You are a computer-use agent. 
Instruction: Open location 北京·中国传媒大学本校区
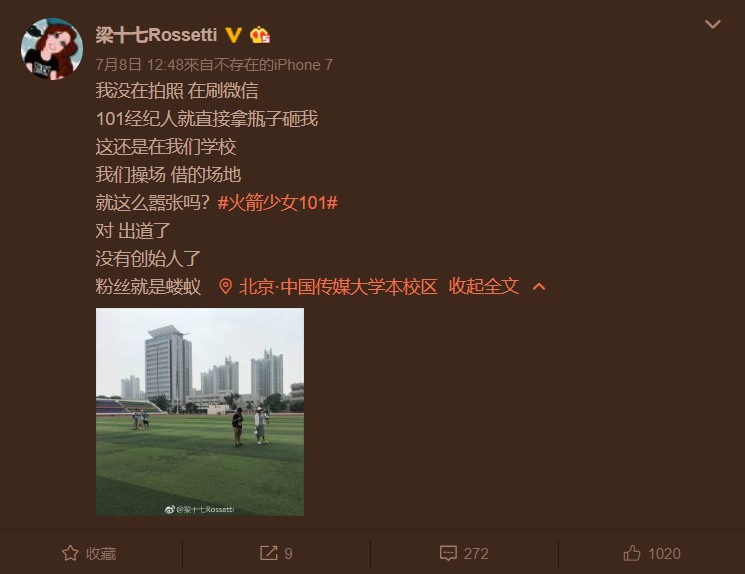coord(338,287)
